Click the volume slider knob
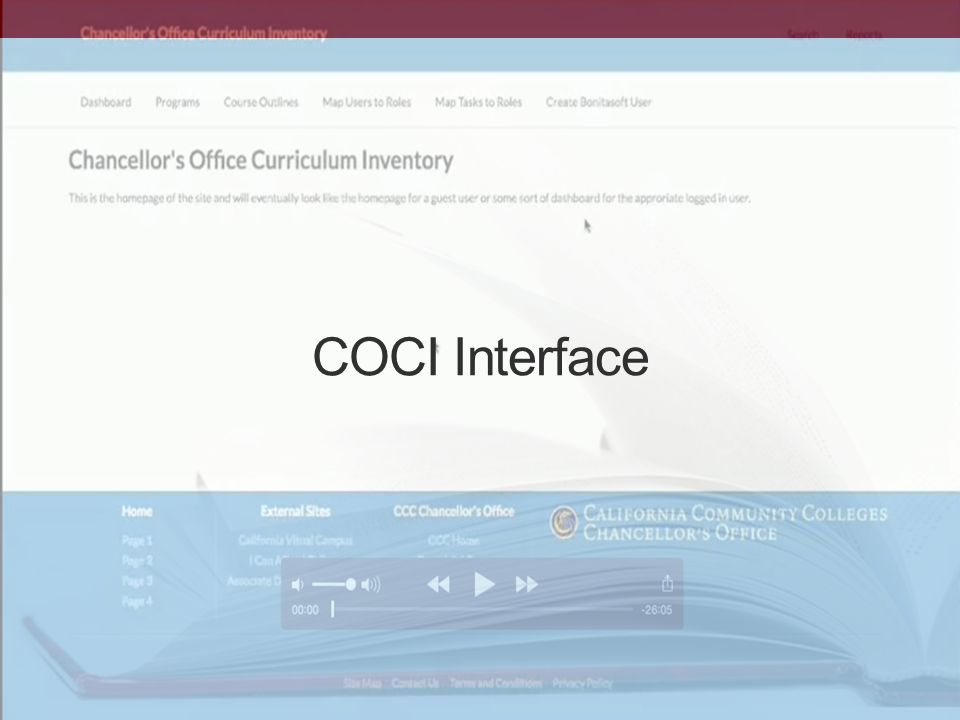The image size is (960, 720). 351,585
